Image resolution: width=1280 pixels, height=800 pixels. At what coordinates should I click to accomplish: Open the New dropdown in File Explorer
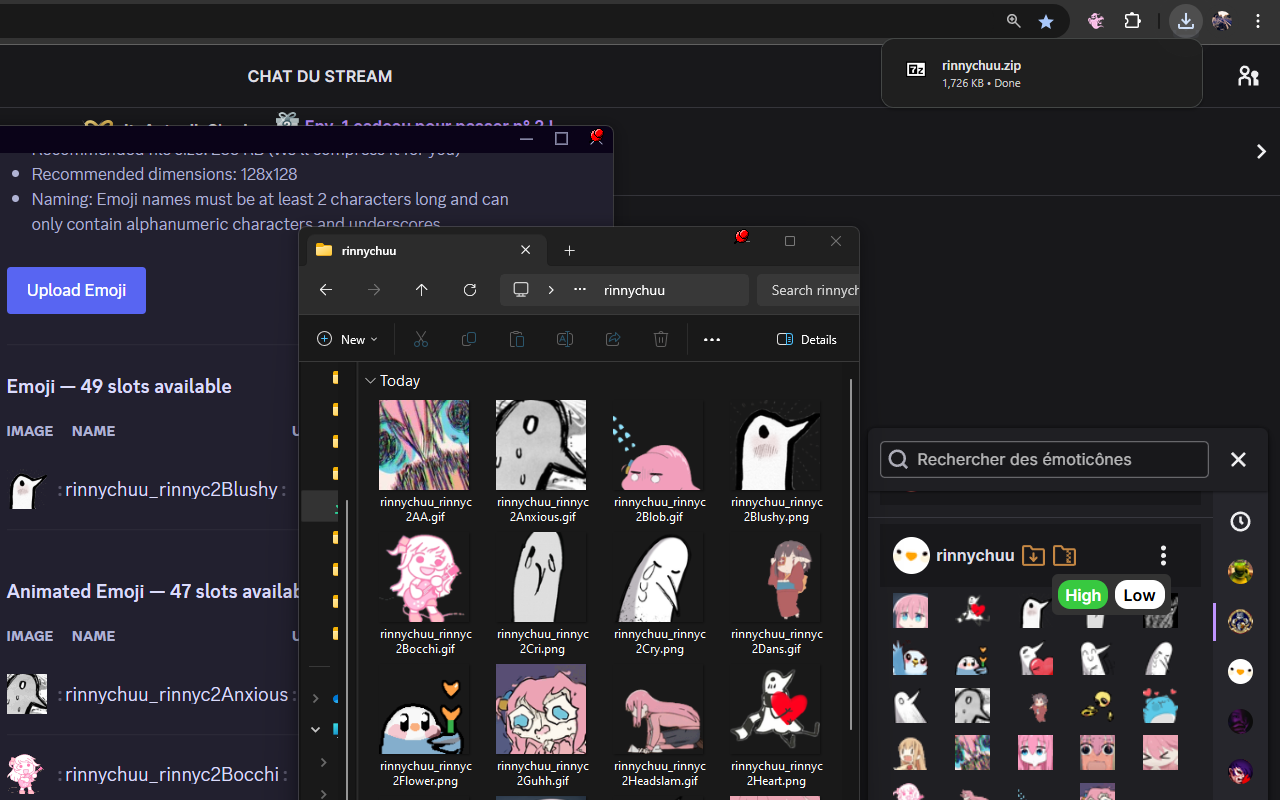click(347, 339)
